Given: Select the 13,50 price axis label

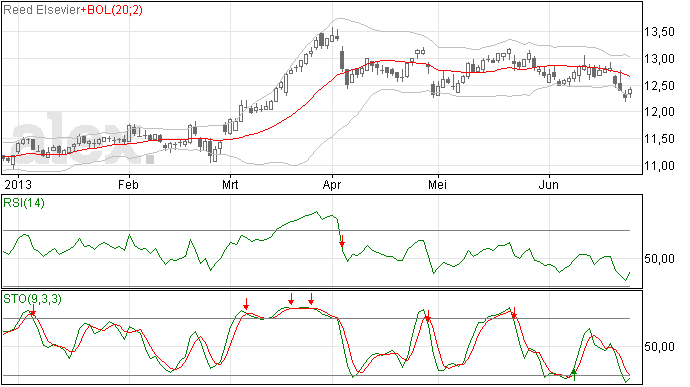Looking at the screenshot, I should point(659,32).
